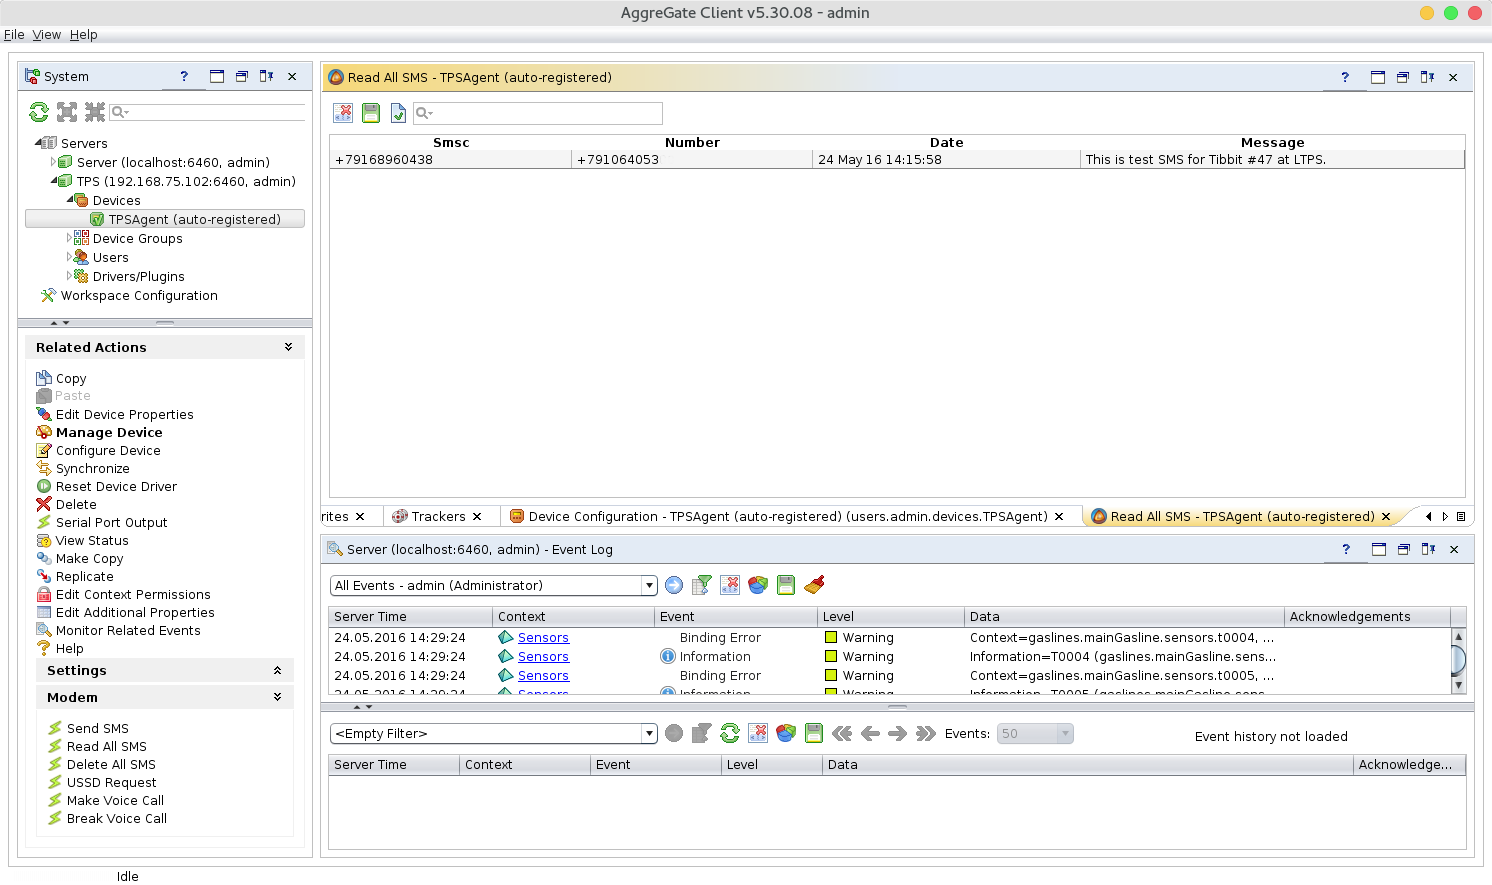
Task: Open the pie chart icon in the upper Event Log toolbar
Action: coord(758,585)
